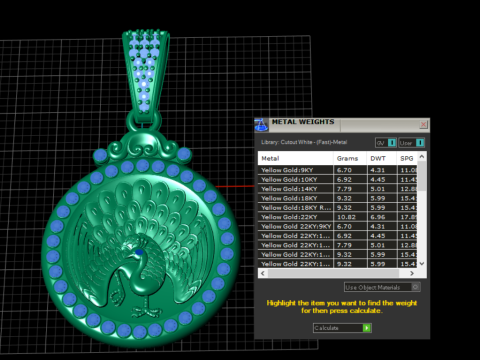
Task: Click the metal list scroll-down arrow
Action: coord(422,264)
